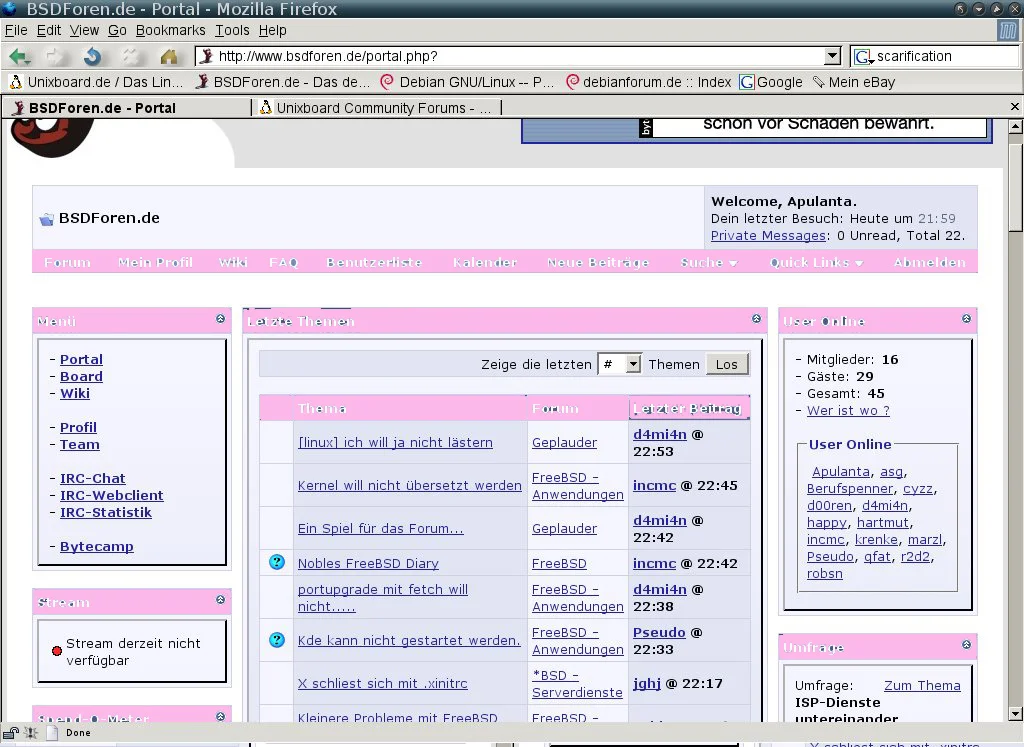
Task: Open the 'Mein Profil' navbar link
Action: [155, 262]
